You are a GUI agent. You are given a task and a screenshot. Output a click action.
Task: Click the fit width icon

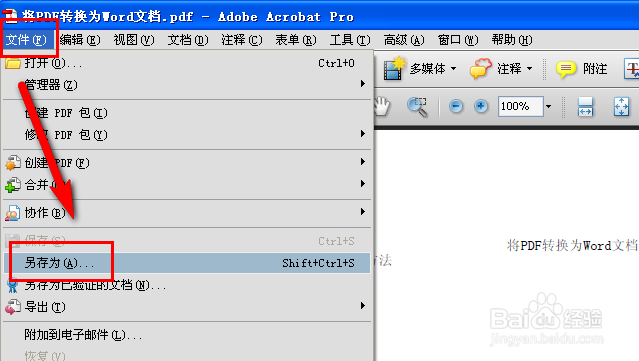point(585,107)
